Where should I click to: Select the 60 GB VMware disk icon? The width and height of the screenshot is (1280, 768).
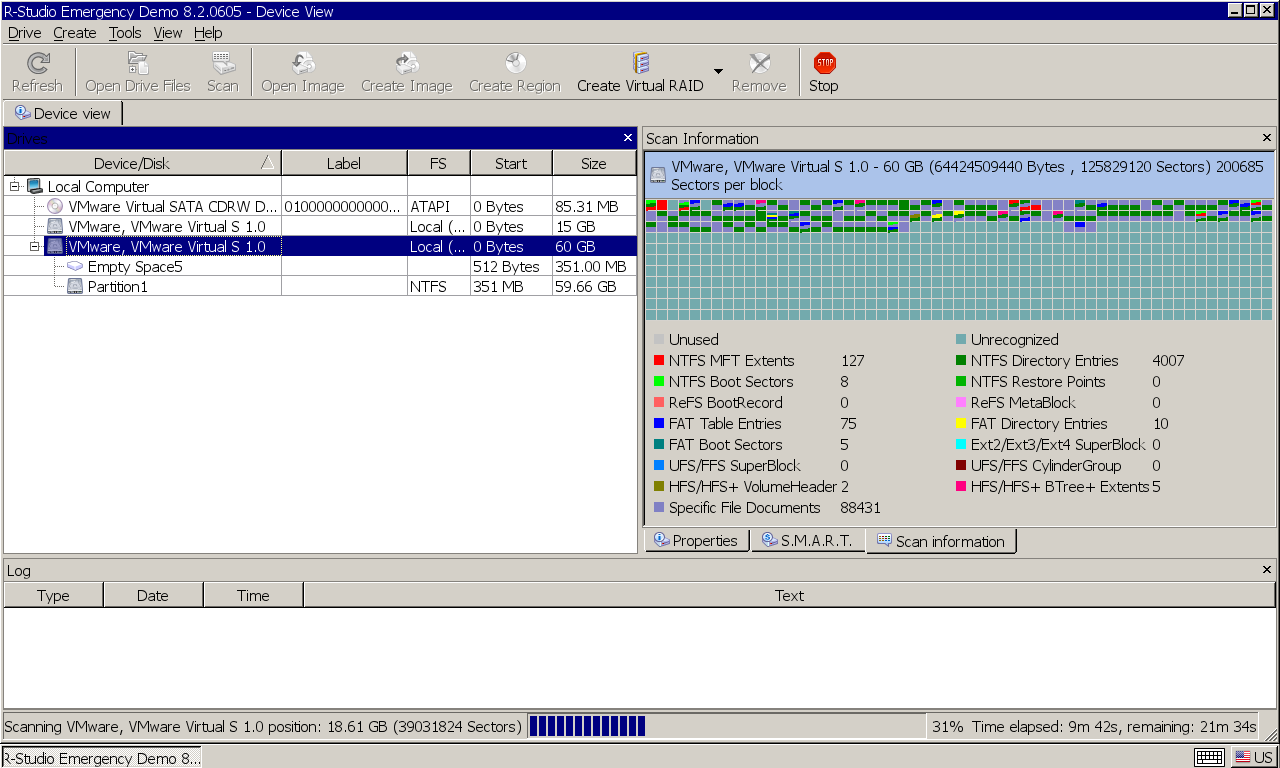click(x=55, y=246)
